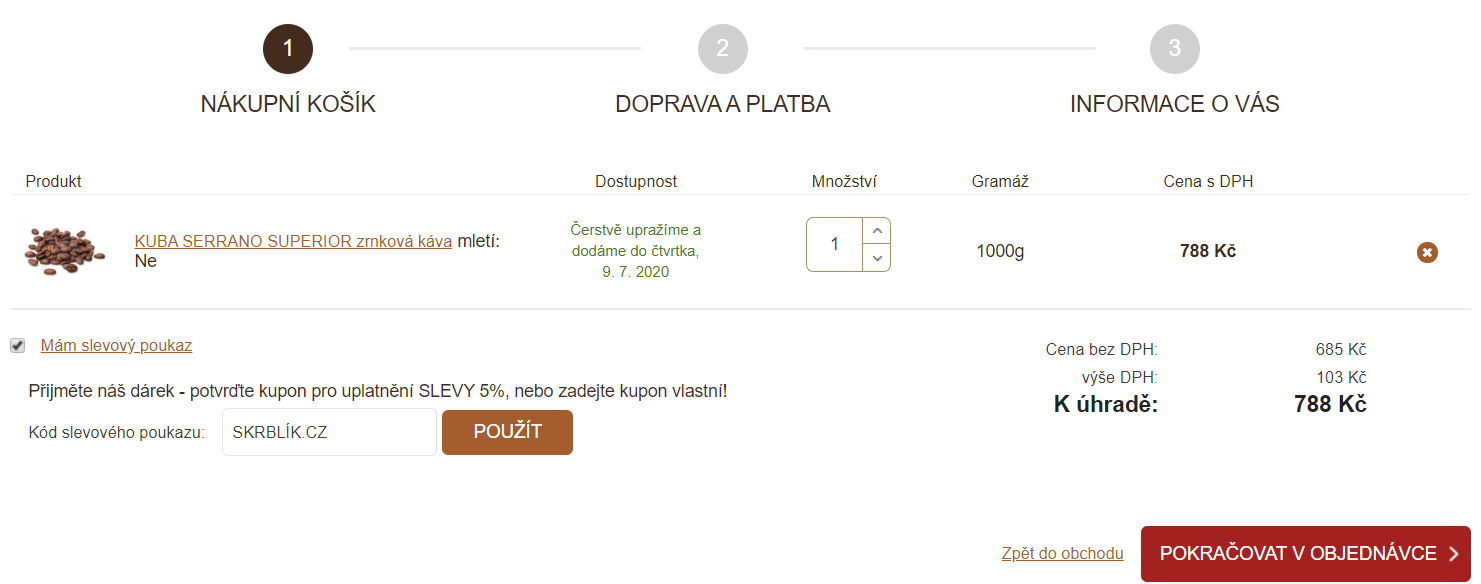Click the coffee beans product thumbnail
1481x584 pixels.
[65, 251]
